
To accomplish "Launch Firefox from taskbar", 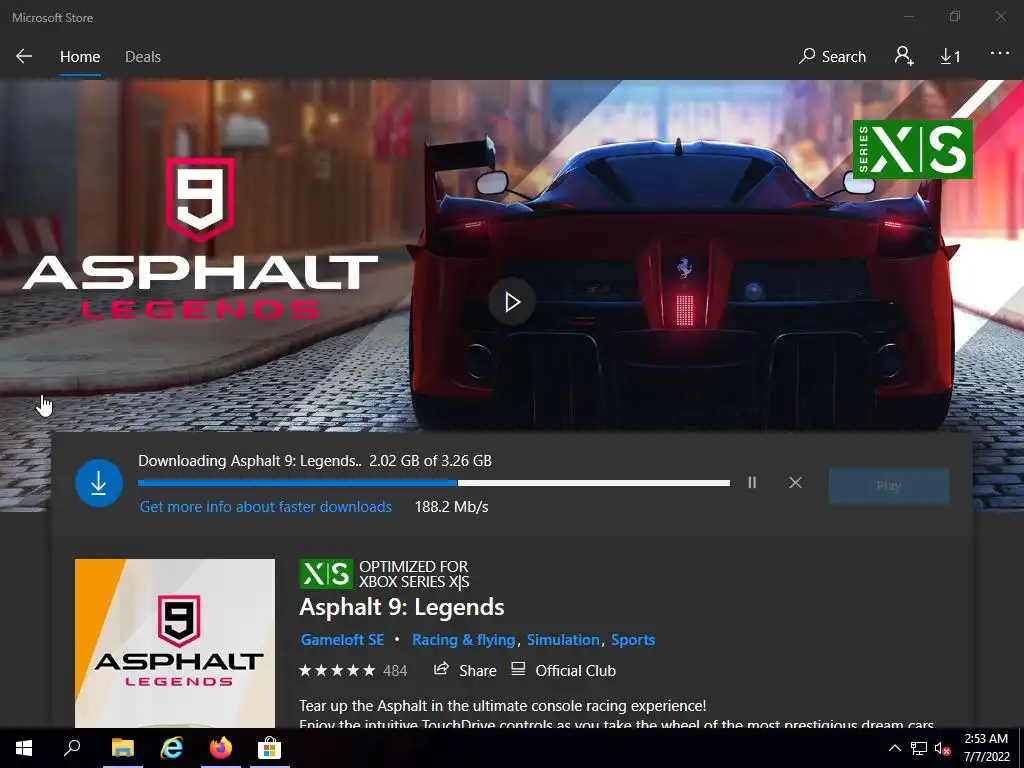I will [221, 748].
